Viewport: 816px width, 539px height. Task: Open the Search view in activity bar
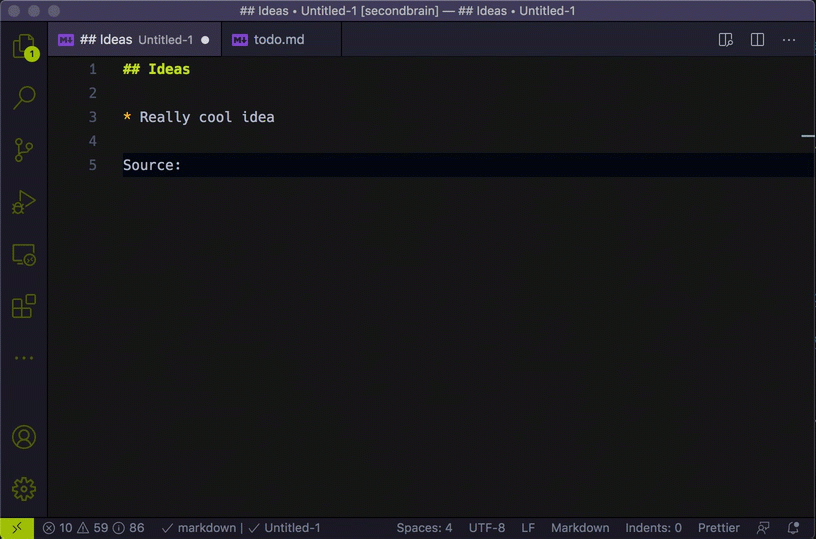[24, 97]
